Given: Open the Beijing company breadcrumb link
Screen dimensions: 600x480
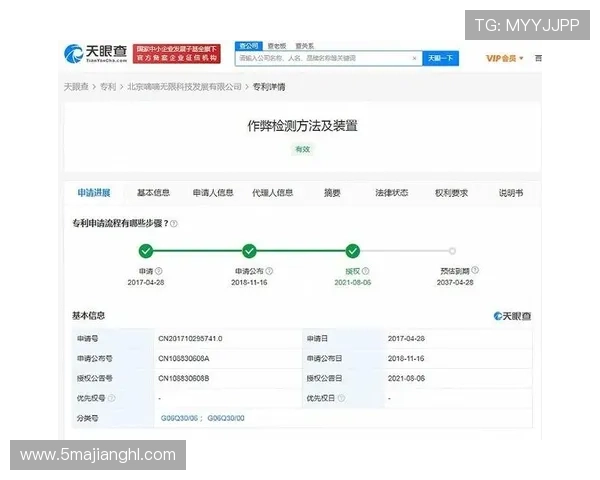Looking at the screenshot, I should (x=184, y=87).
